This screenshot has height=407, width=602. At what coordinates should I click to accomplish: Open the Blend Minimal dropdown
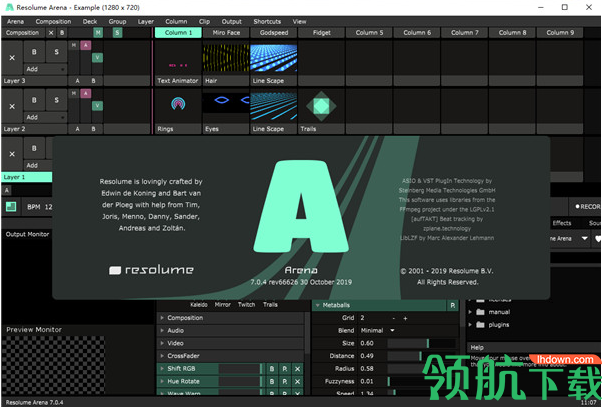[377, 331]
